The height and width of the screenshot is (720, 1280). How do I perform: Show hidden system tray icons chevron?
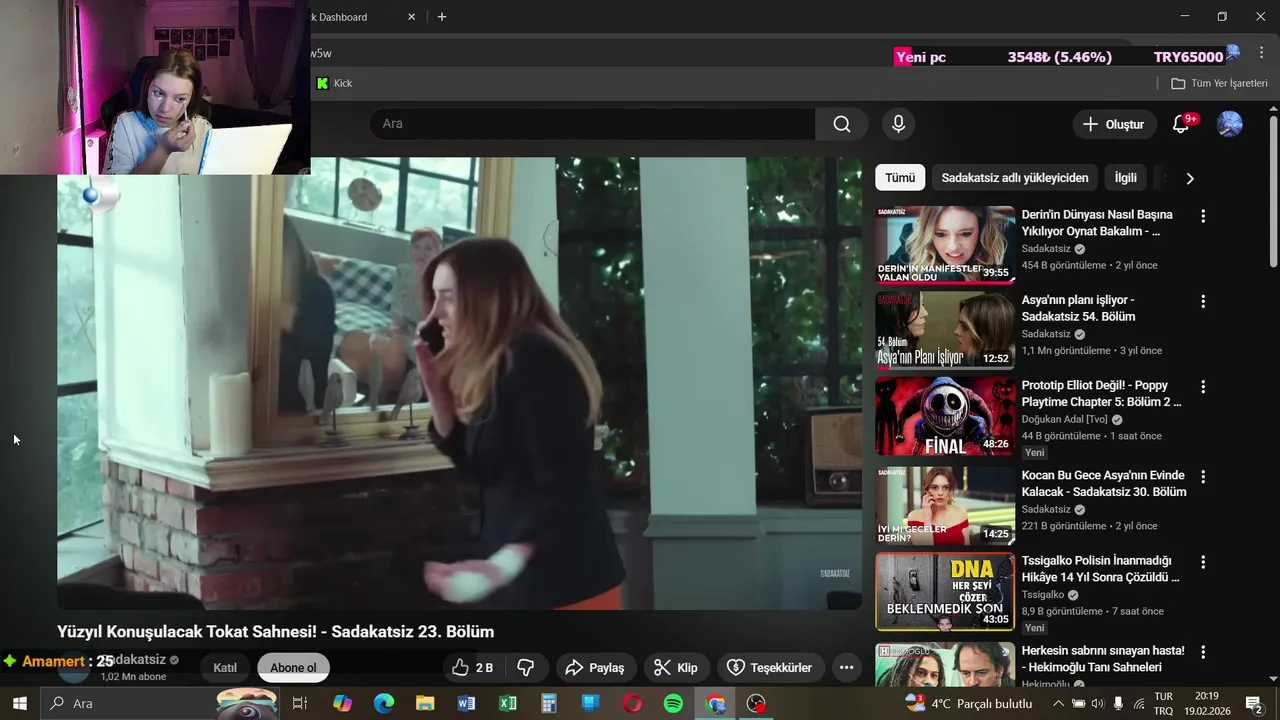[1059, 703]
